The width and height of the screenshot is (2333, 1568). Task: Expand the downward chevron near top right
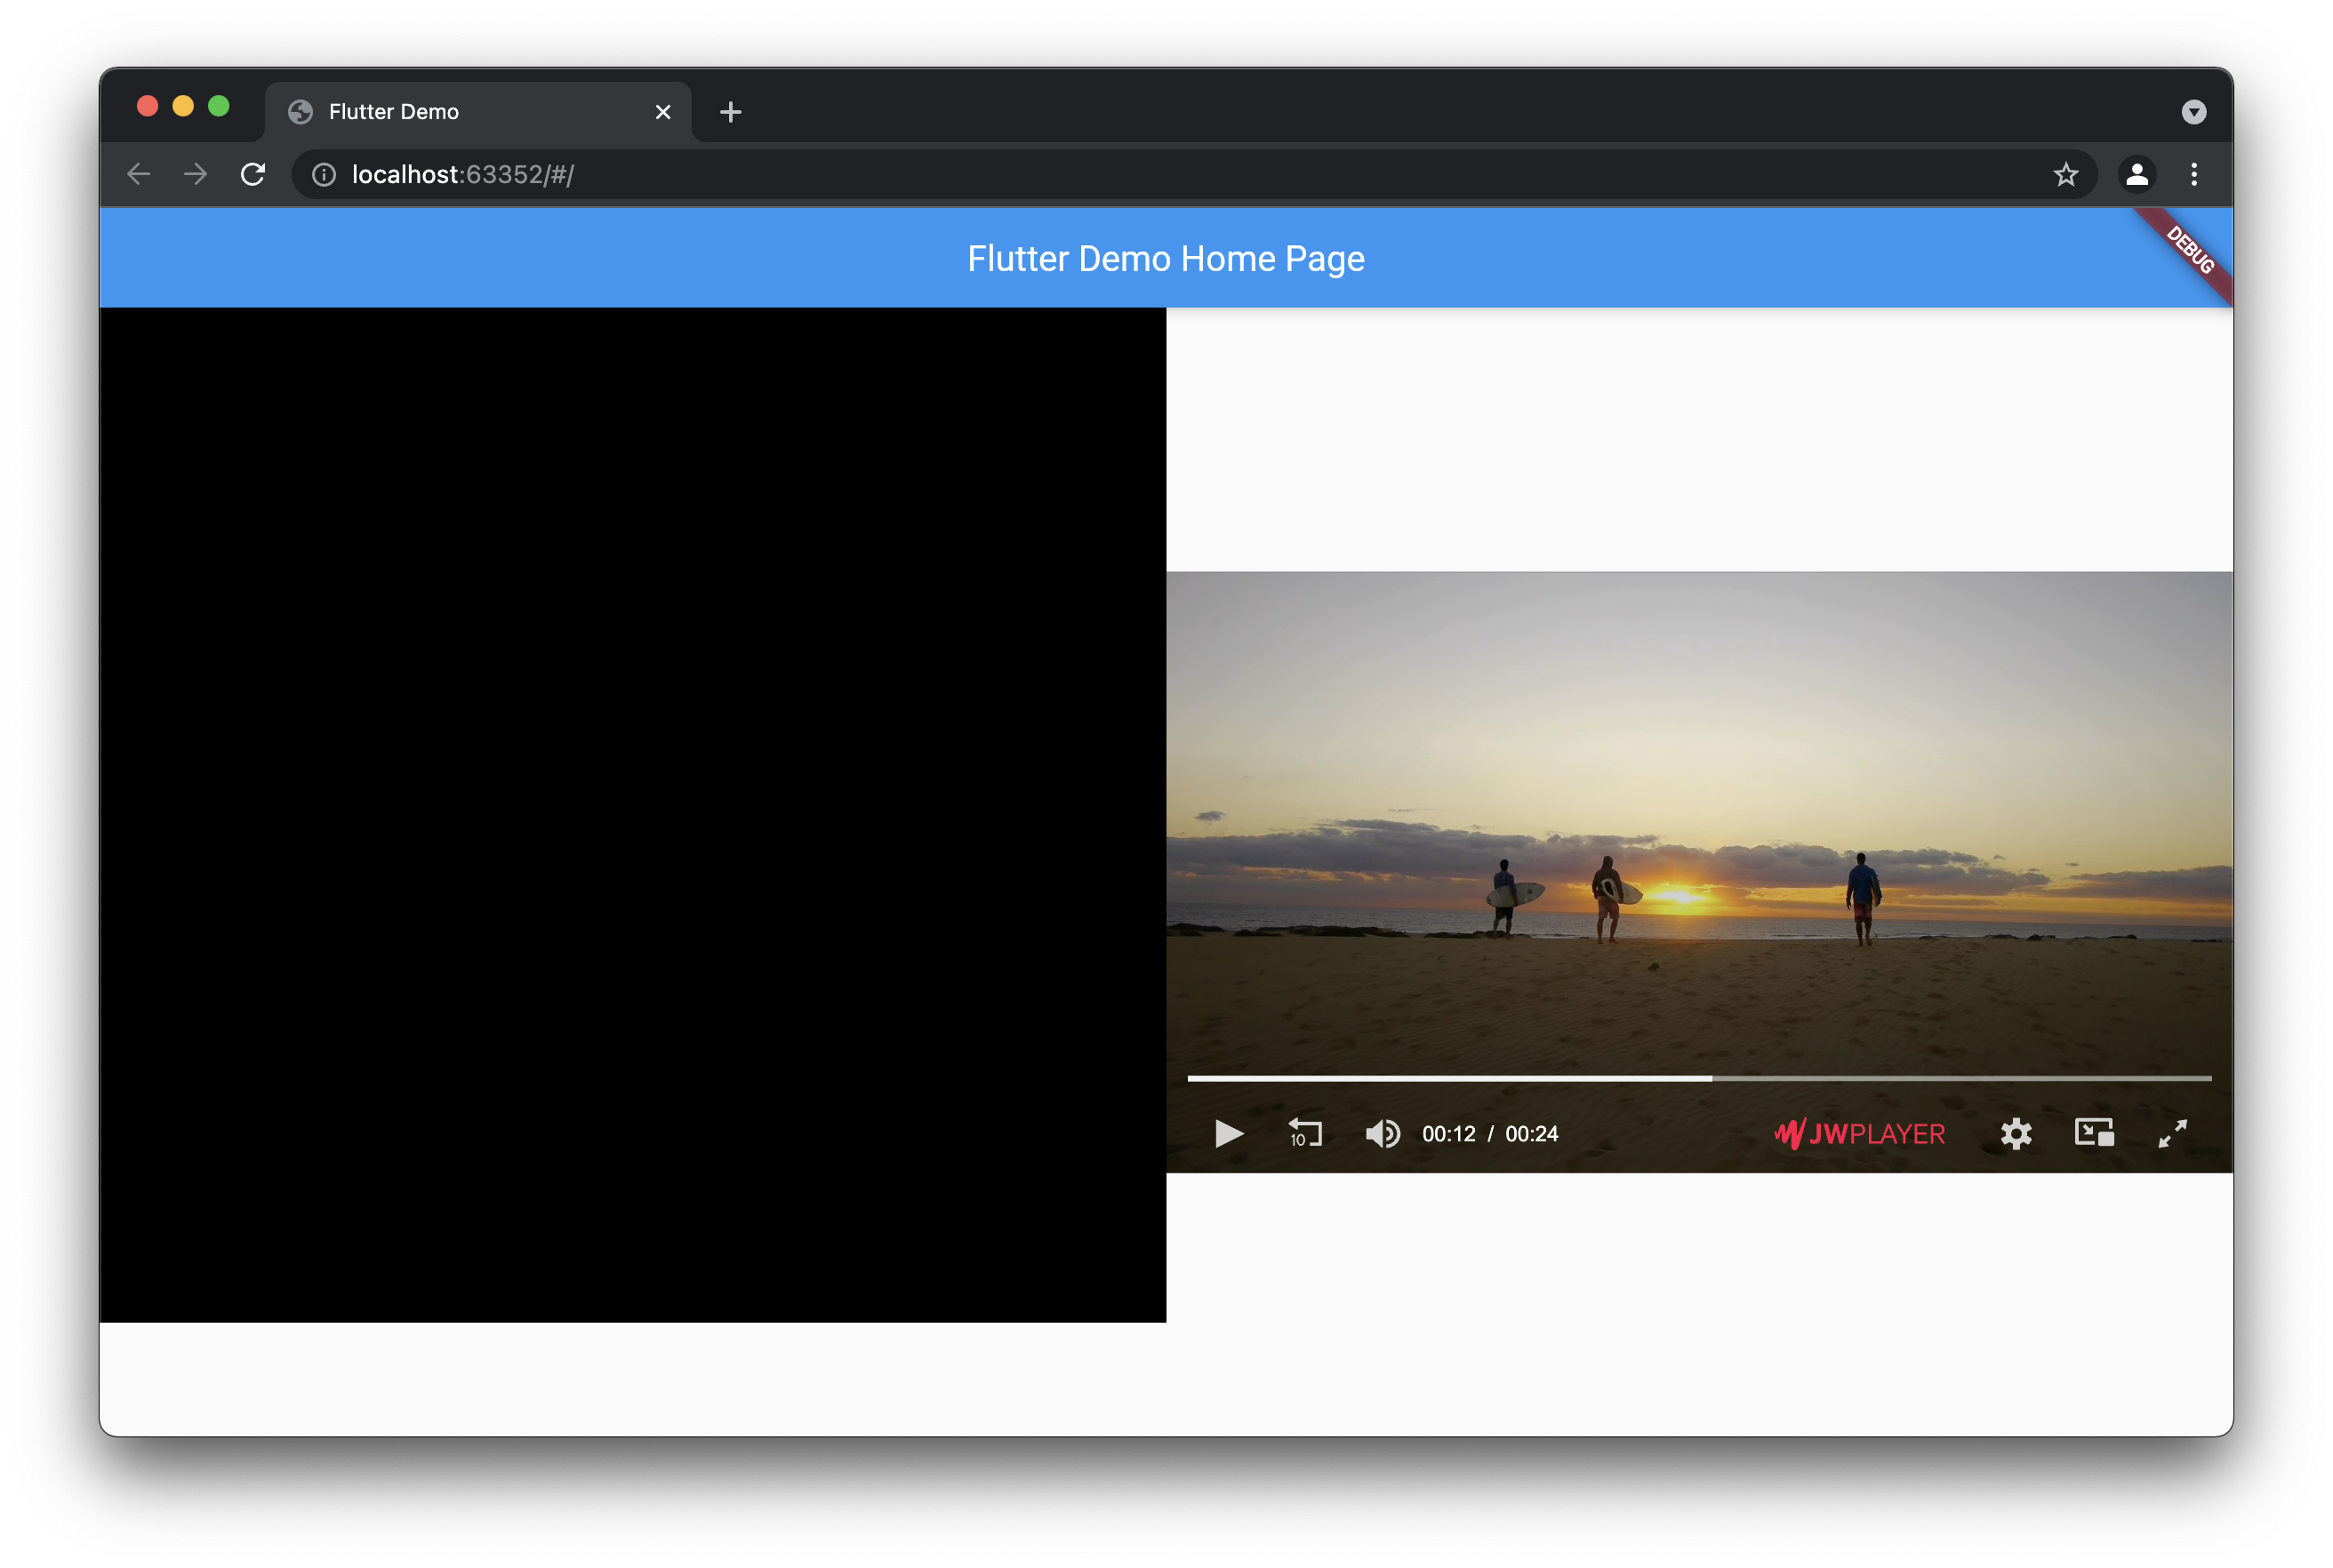tap(2194, 111)
